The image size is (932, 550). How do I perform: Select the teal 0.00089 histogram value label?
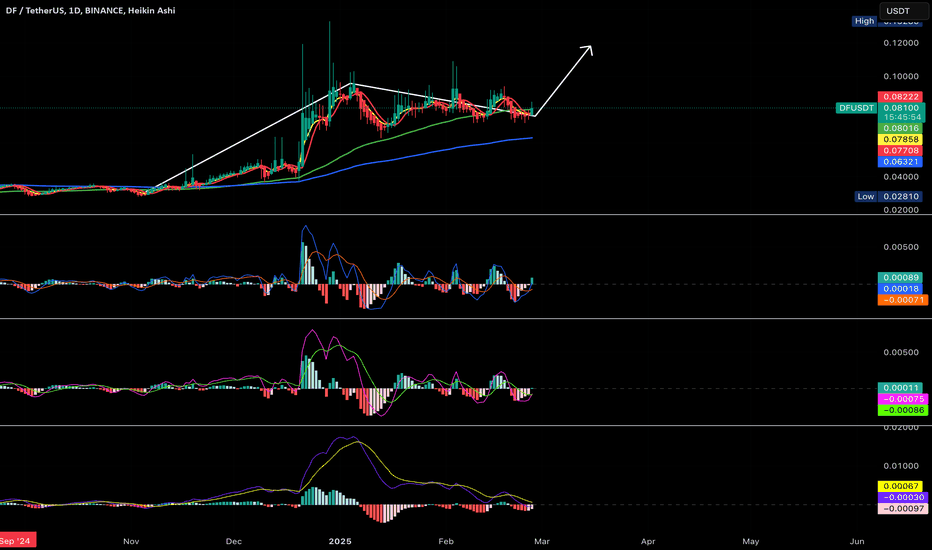pyautogui.click(x=900, y=278)
